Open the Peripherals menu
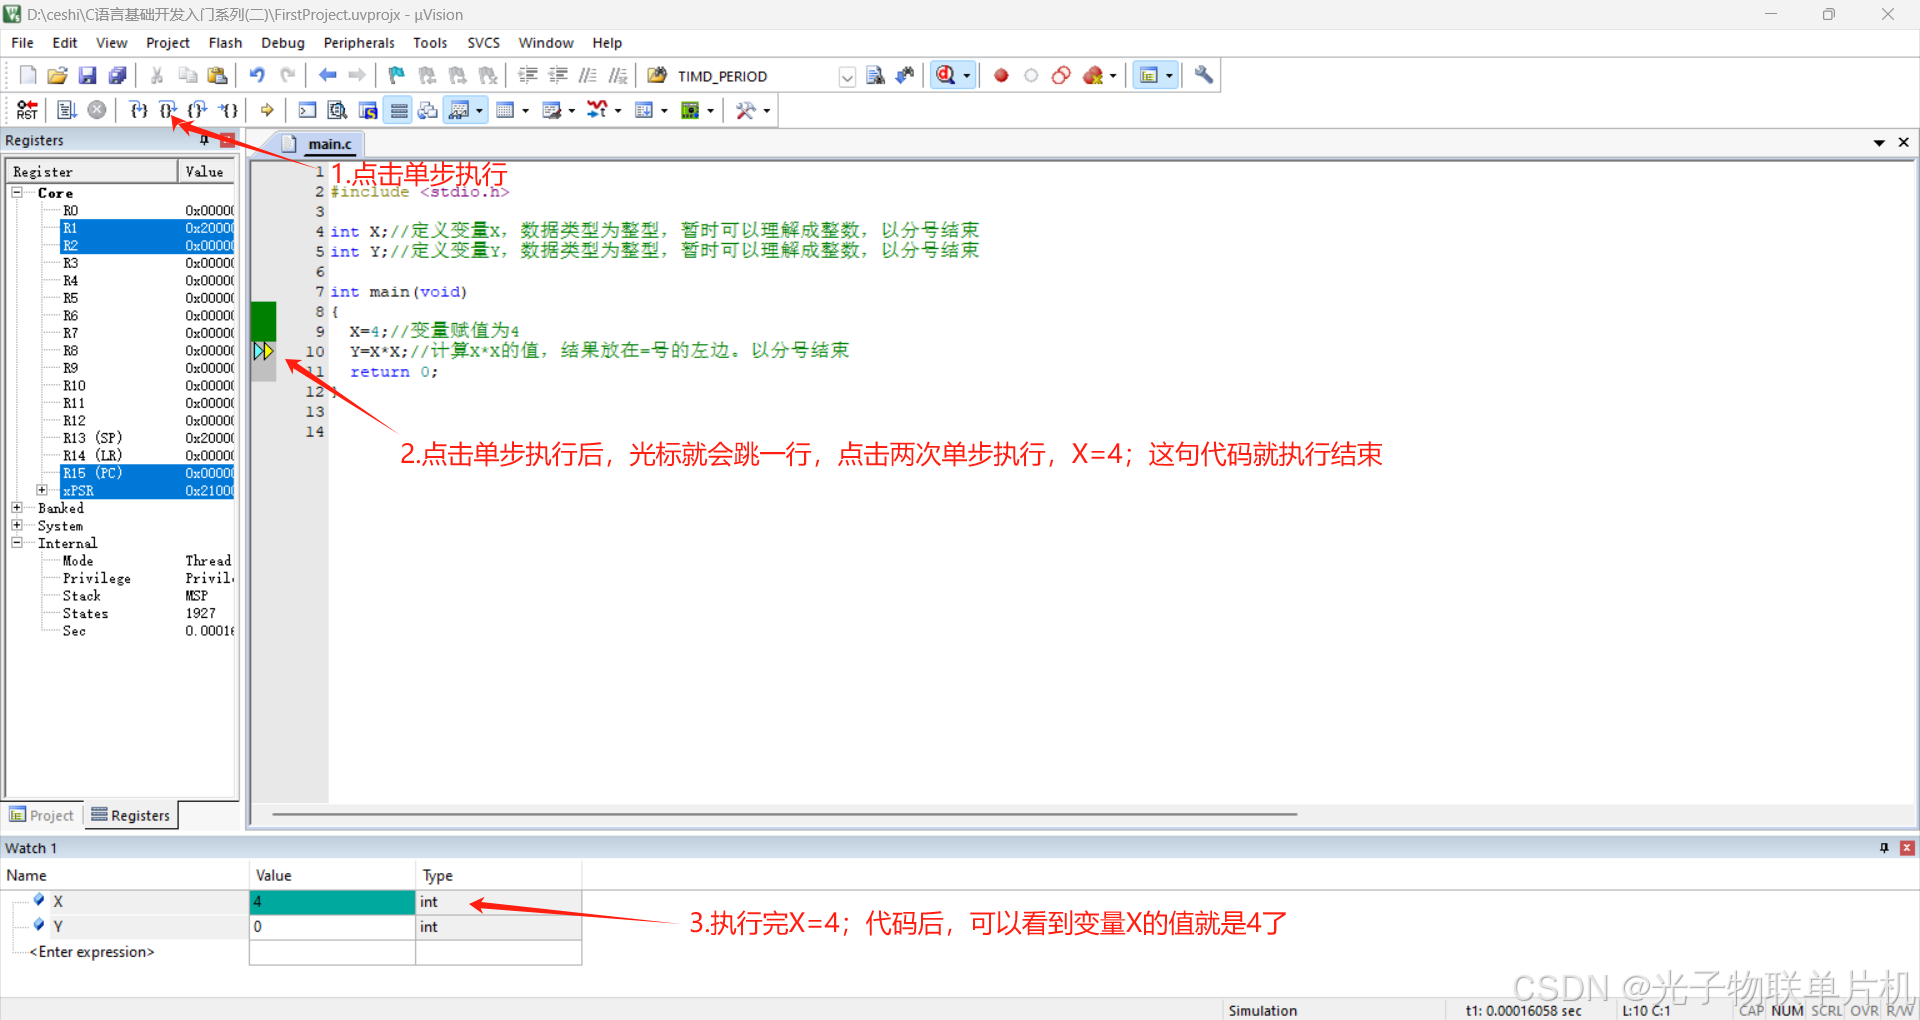The height and width of the screenshot is (1020, 1920). point(359,43)
